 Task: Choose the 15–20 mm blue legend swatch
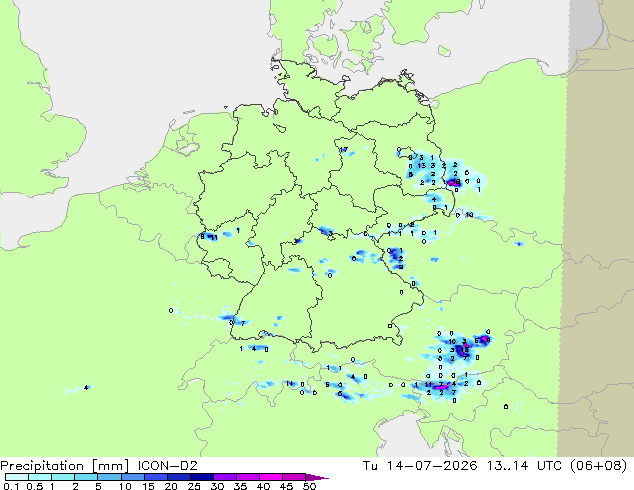(155, 477)
